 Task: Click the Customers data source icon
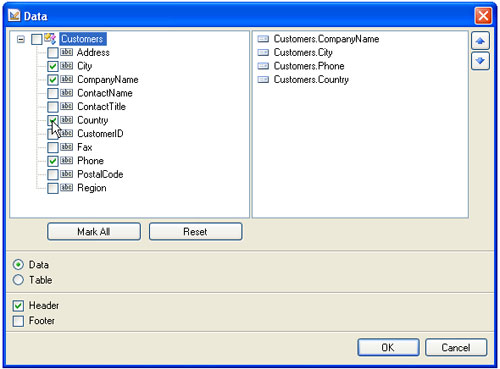tap(50, 39)
